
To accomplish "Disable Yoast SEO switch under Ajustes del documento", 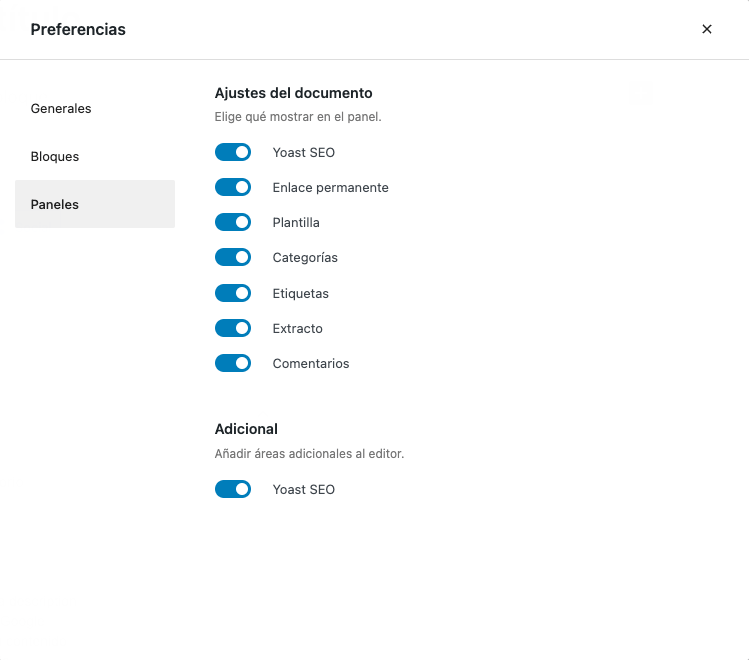I will (233, 152).
